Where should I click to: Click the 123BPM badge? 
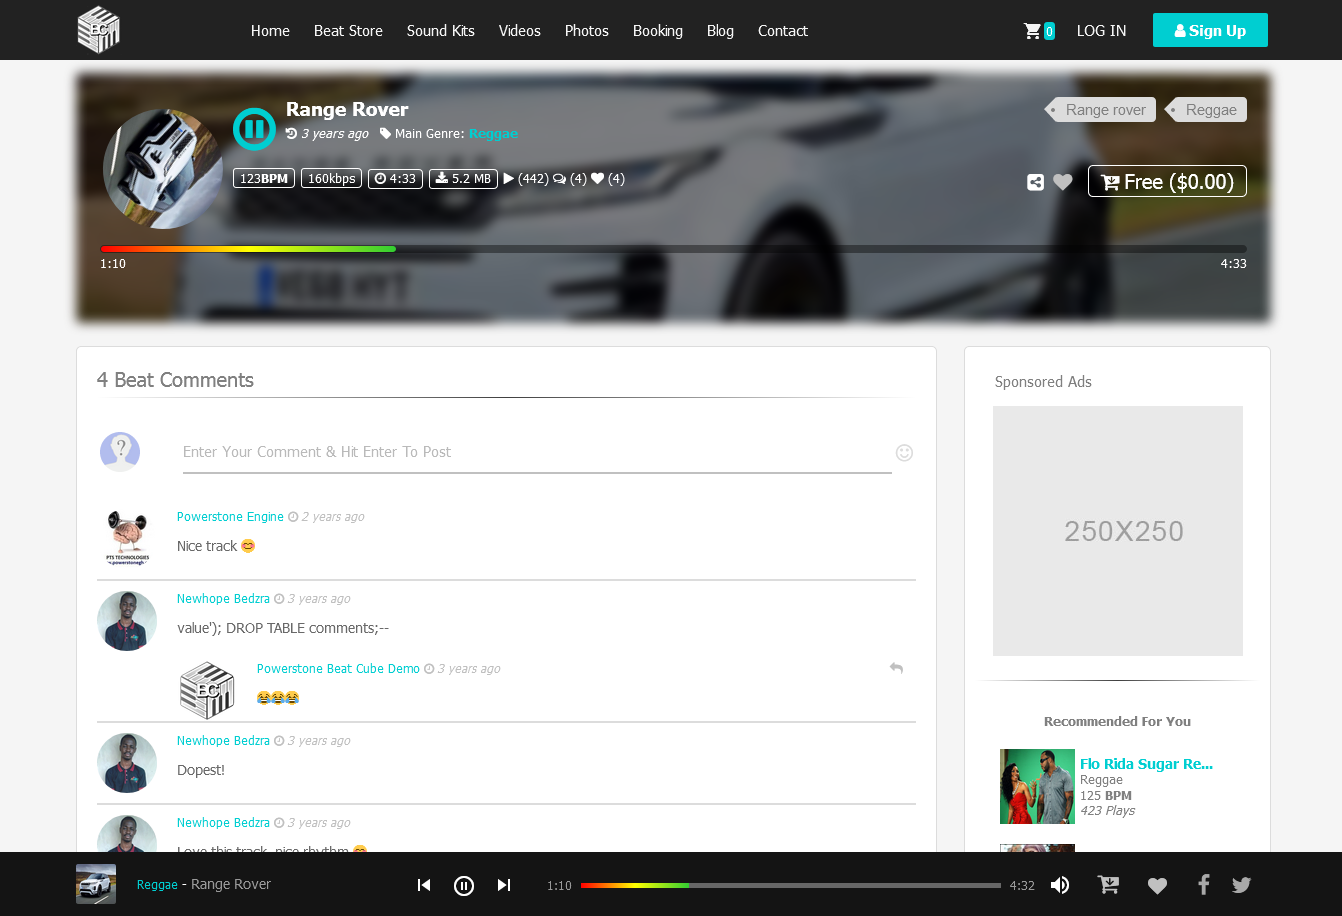[x=264, y=179]
